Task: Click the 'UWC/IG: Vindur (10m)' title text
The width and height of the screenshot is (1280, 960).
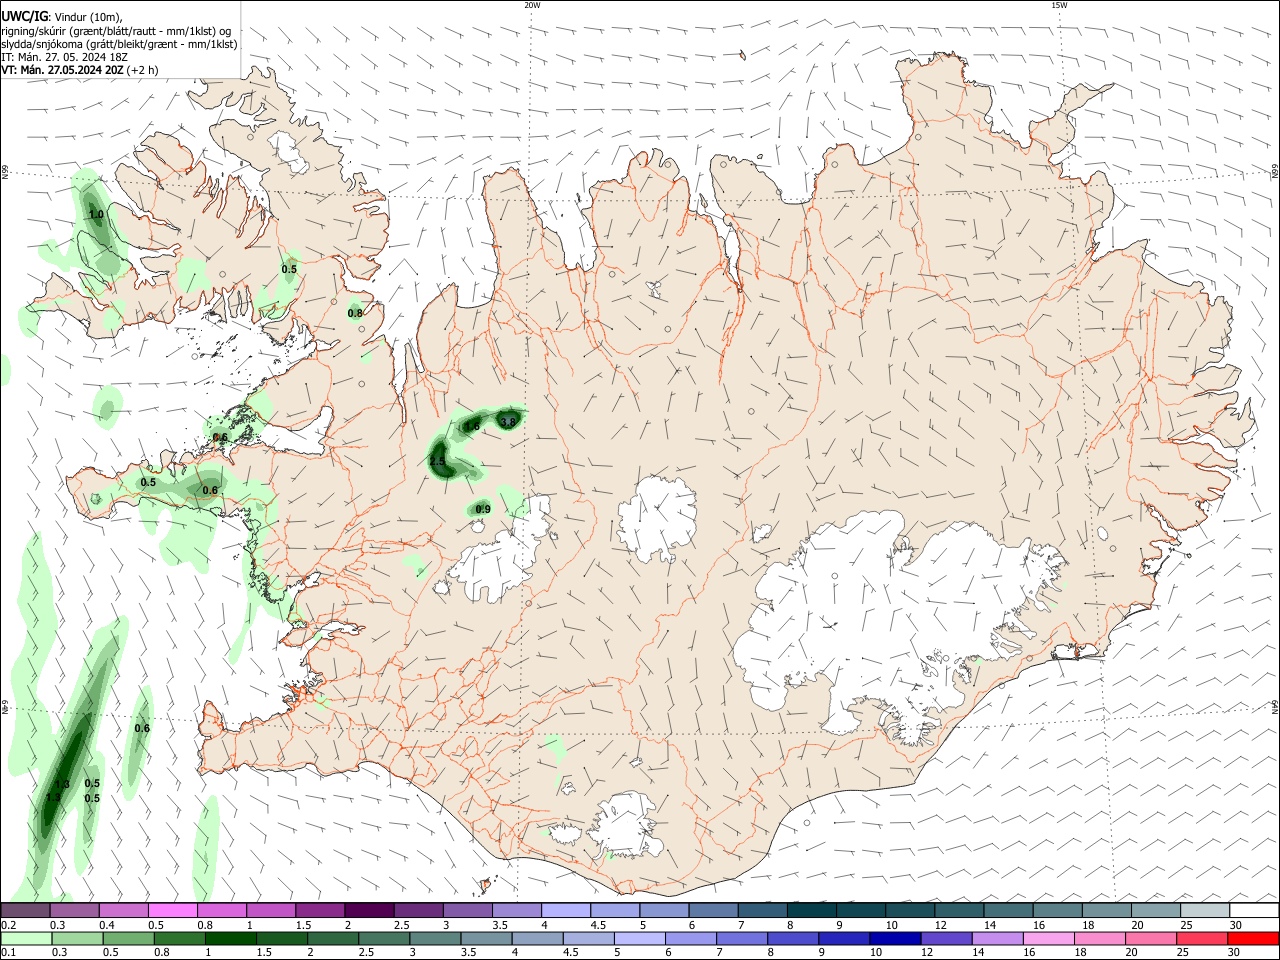Action: pos(62,17)
